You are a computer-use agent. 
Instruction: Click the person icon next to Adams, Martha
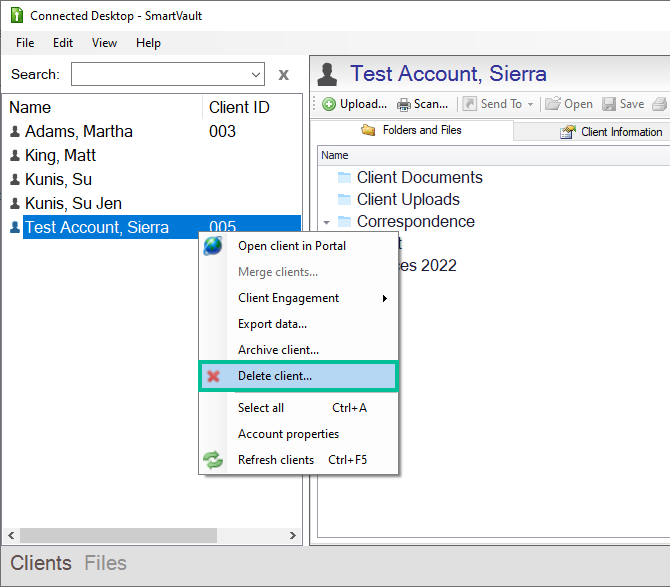point(15,131)
